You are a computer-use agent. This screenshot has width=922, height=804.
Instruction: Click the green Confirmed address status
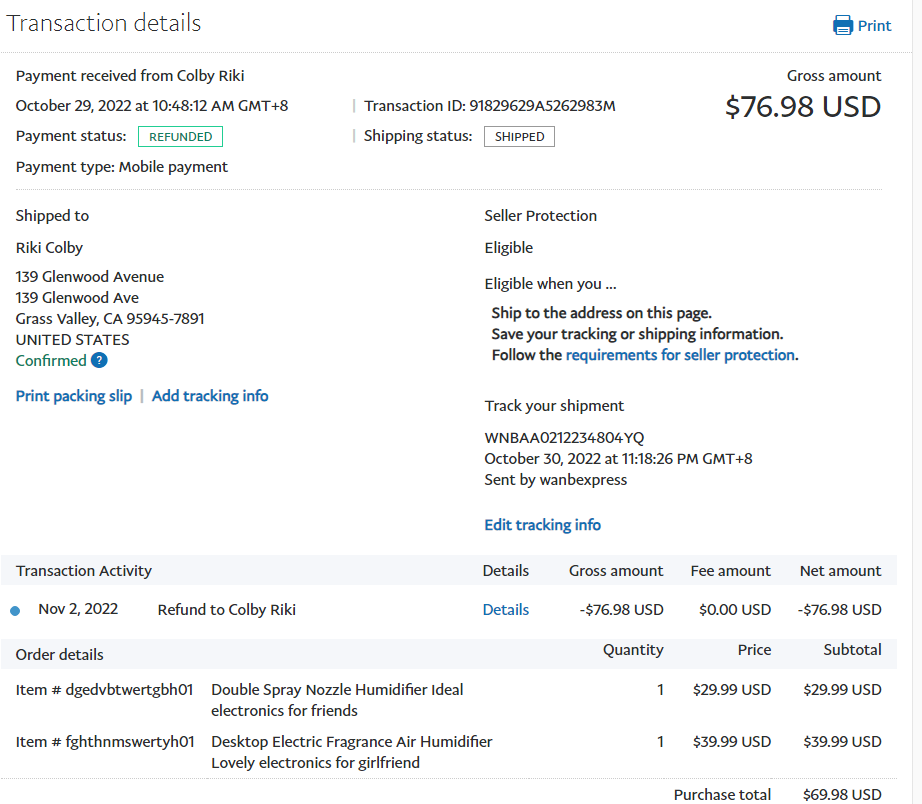click(51, 361)
